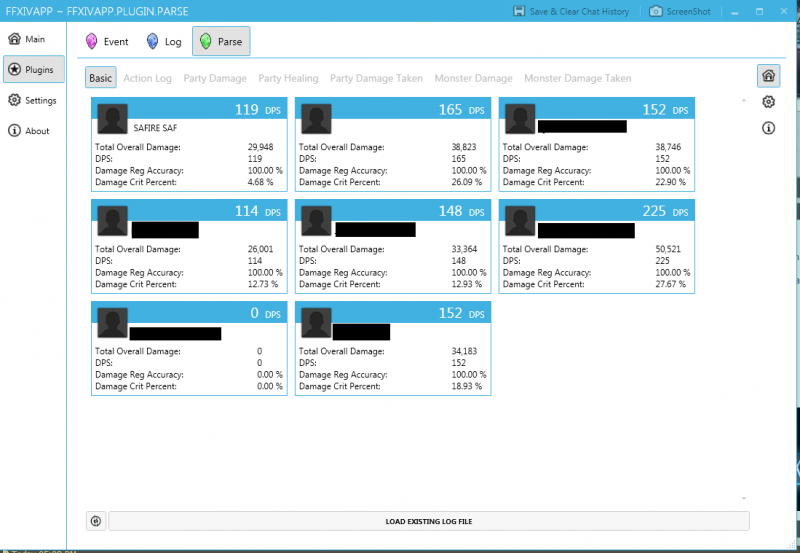This screenshot has height=553, width=800.
Task: Click the Save & Clear Chat History button
Action: click(571, 11)
